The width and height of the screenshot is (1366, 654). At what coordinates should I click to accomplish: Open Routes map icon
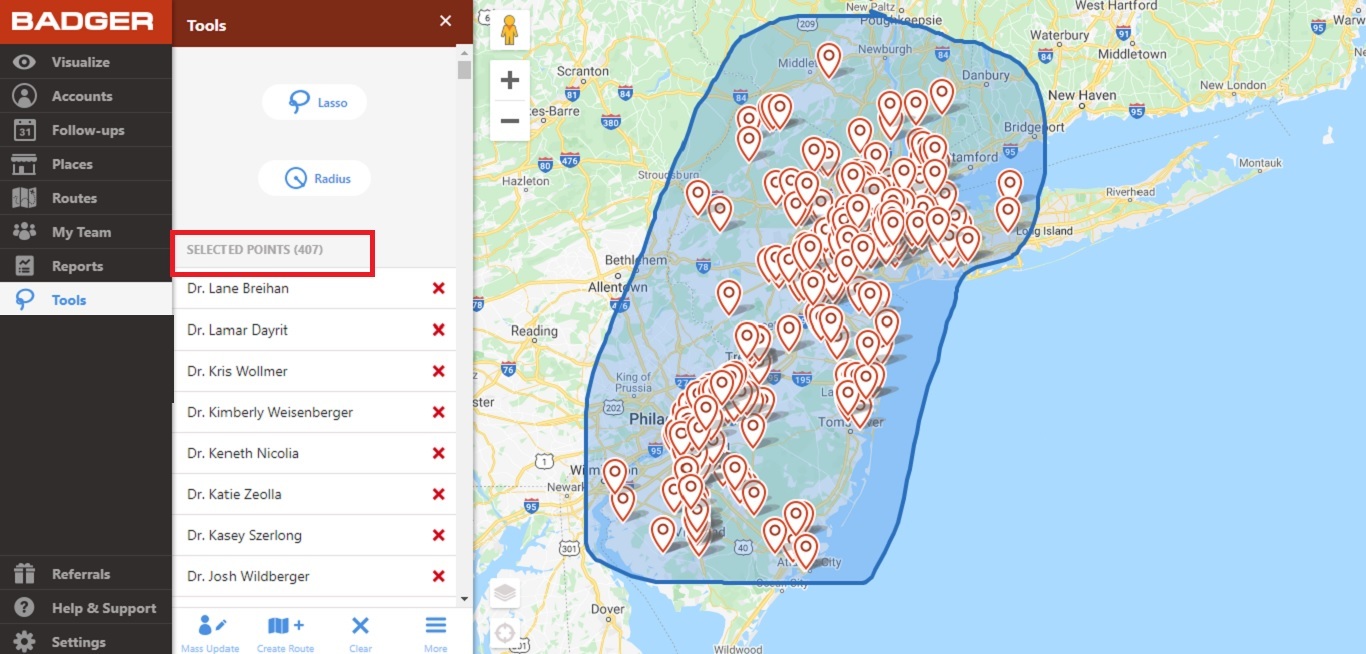(25, 198)
